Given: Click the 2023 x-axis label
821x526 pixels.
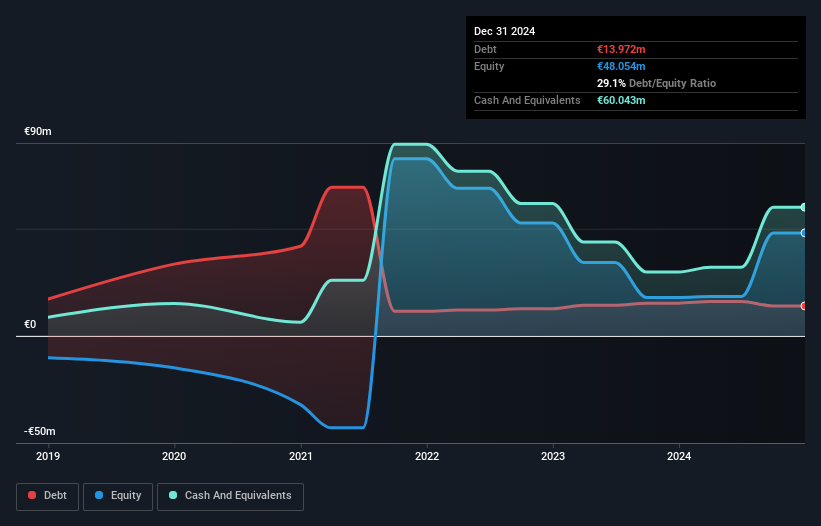Looking at the screenshot, I should [553, 456].
